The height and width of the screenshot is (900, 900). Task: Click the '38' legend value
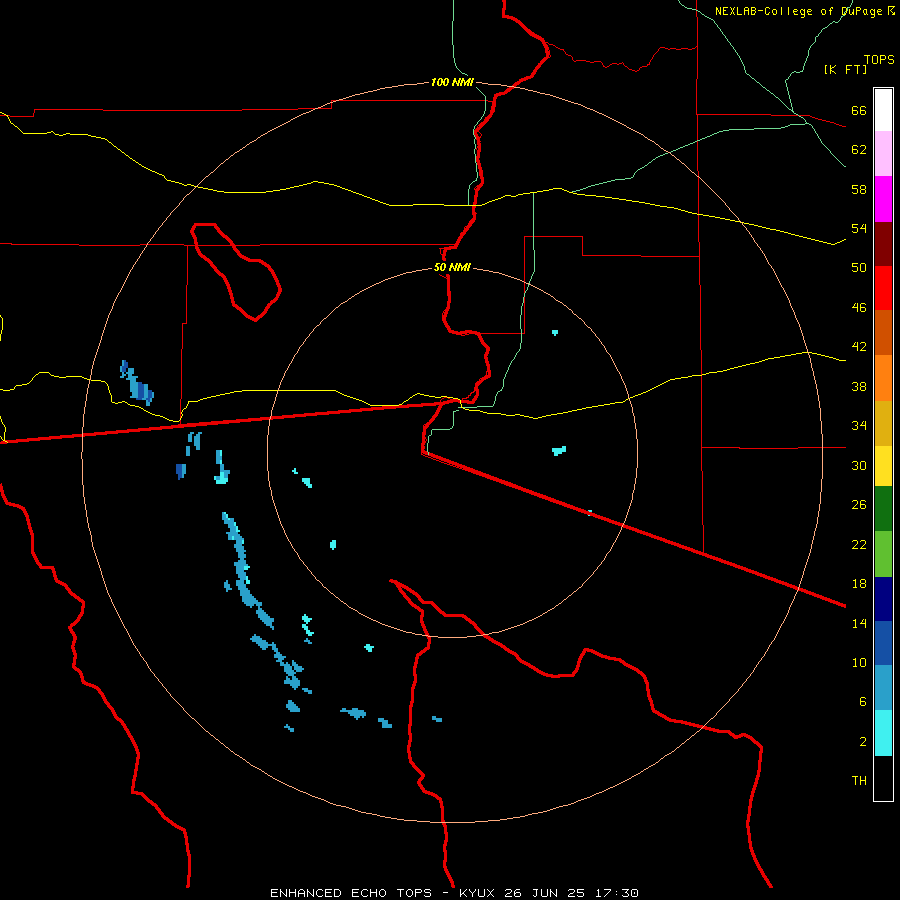tap(859, 386)
